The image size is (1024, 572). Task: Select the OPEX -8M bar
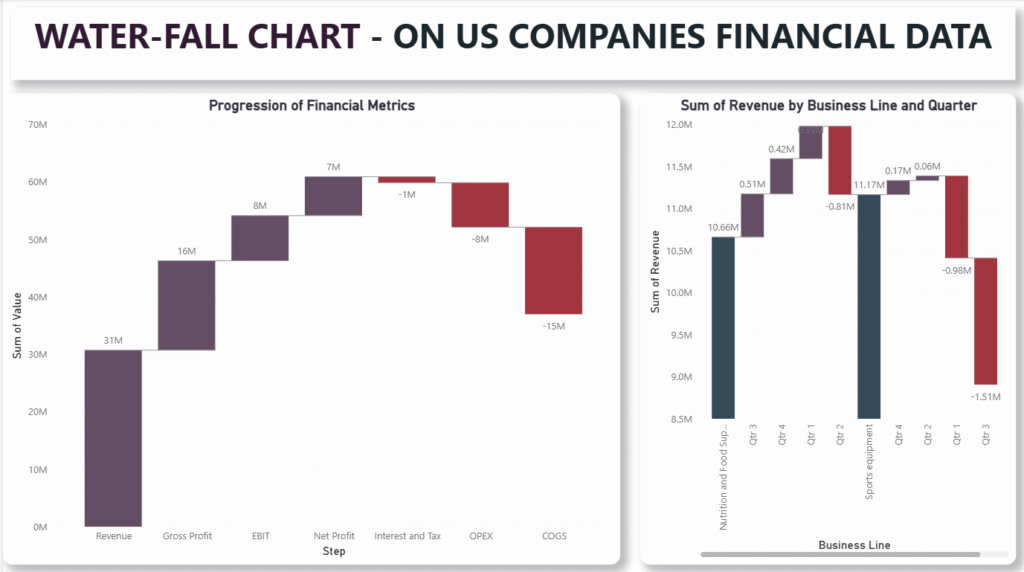480,205
